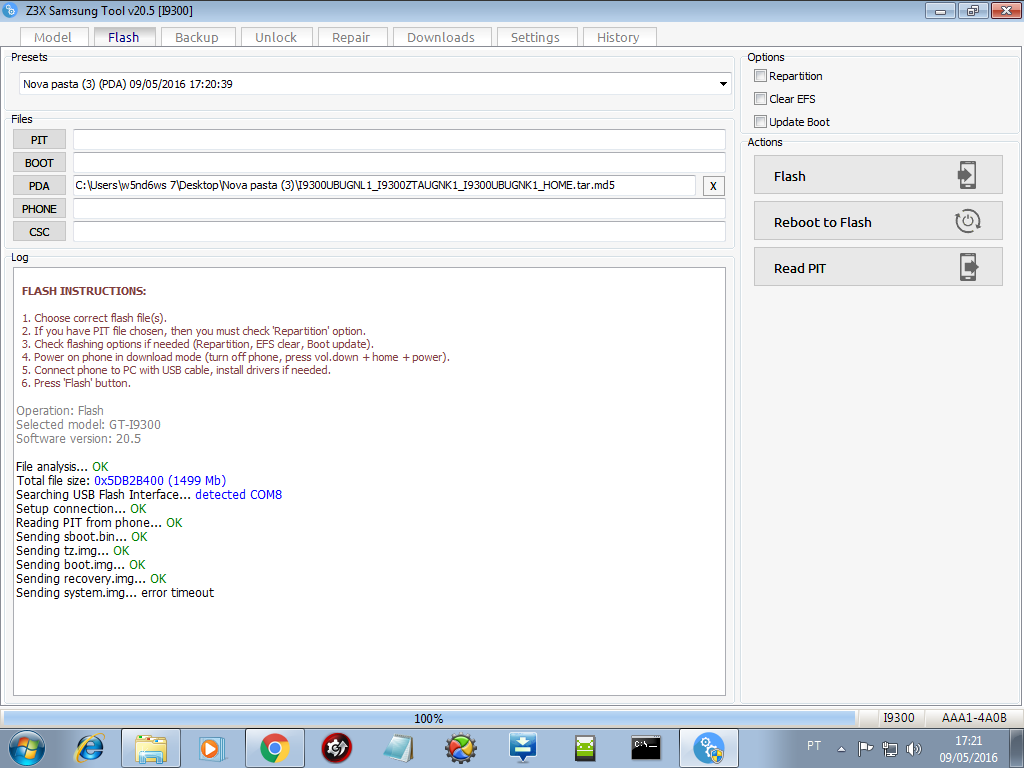Click the 'Sending sboot.bin... OK' log line
Image resolution: width=1024 pixels, height=768 pixels.
coord(82,537)
